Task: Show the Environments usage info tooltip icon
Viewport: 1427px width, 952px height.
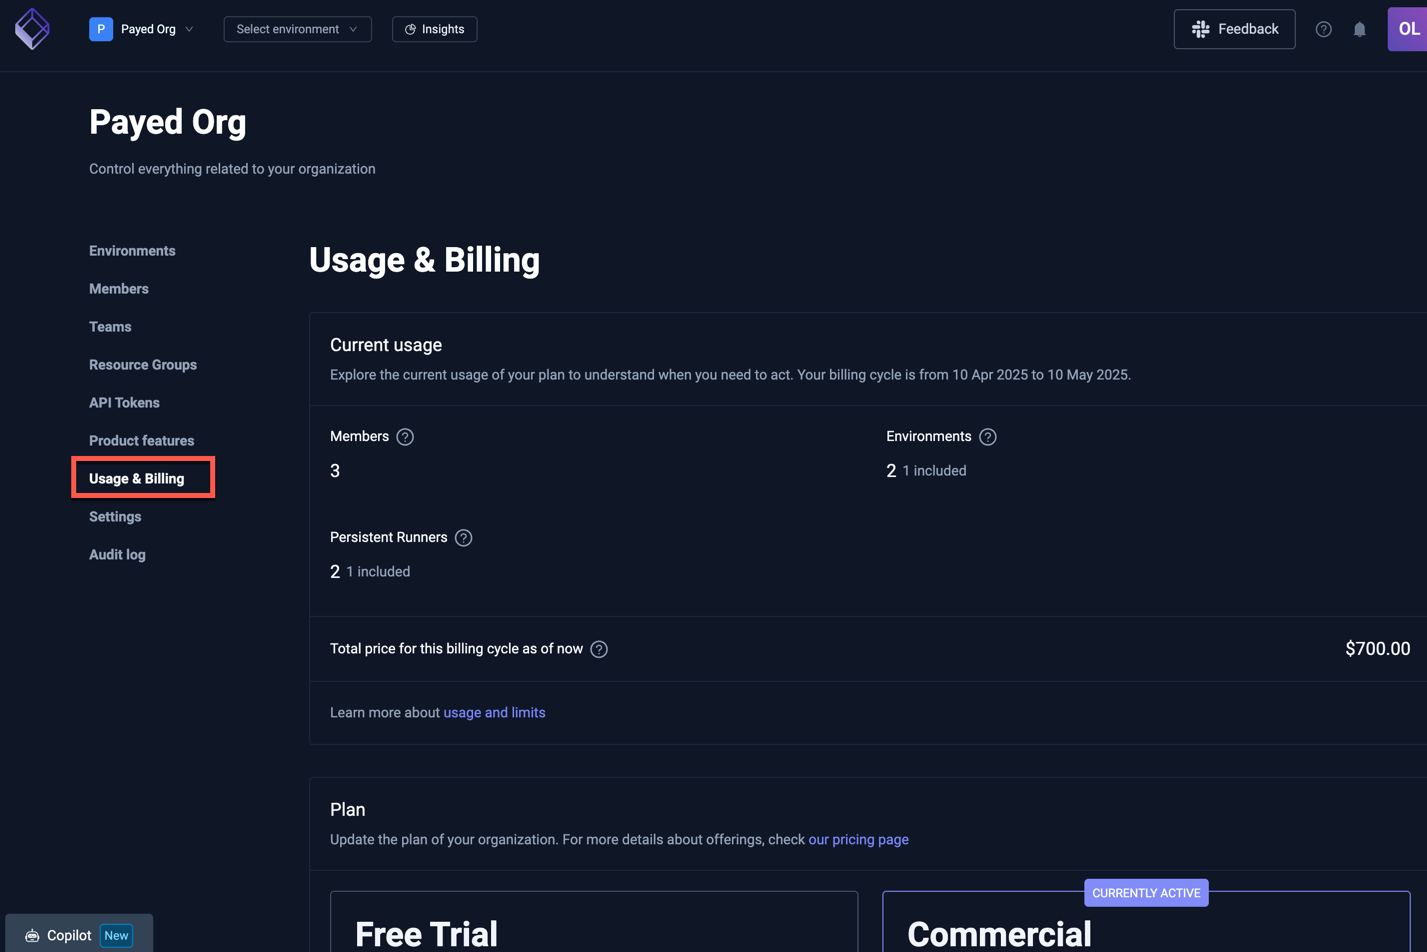Action: click(988, 437)
